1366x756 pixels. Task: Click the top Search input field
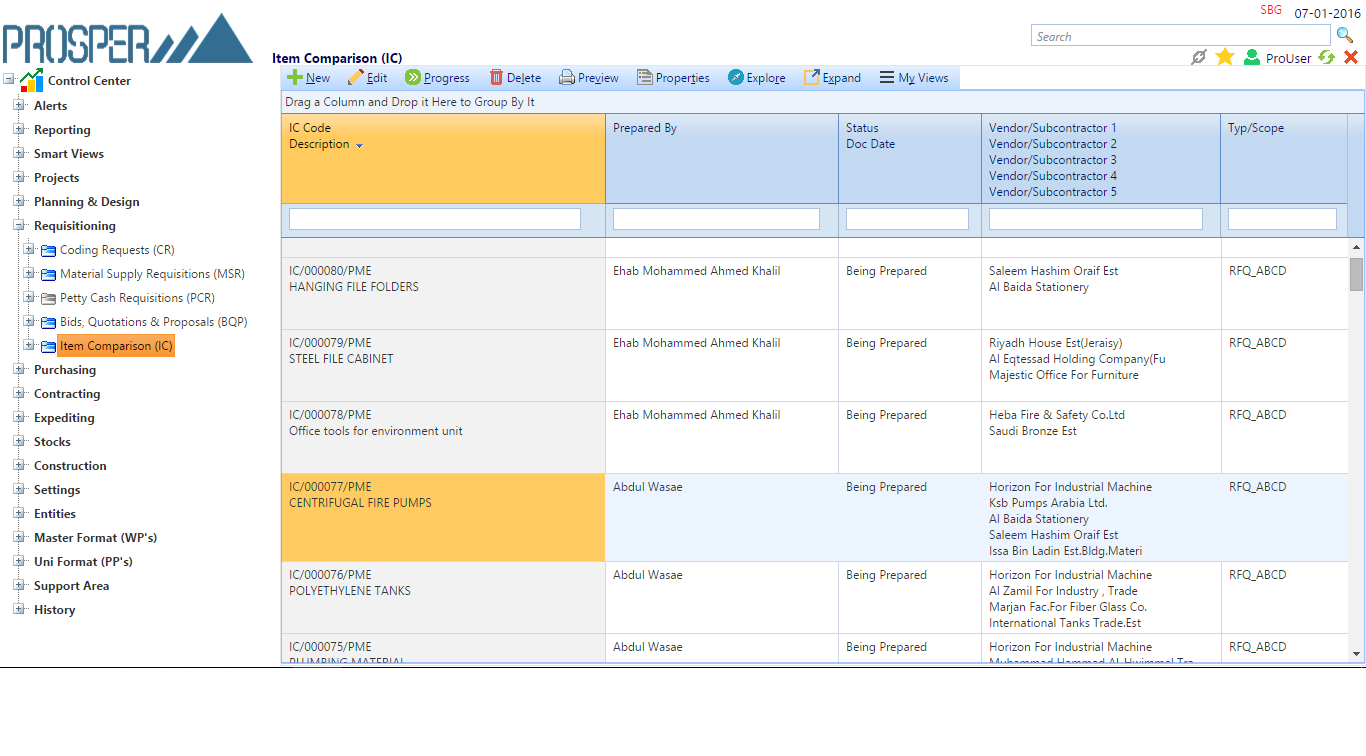(1182, 36)
